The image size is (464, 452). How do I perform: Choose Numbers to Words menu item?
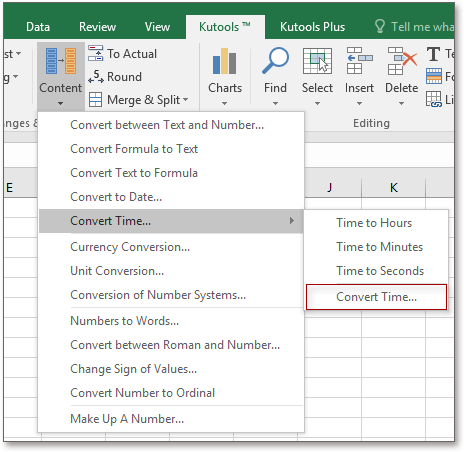pyautogui.click(x=171, y=321)
